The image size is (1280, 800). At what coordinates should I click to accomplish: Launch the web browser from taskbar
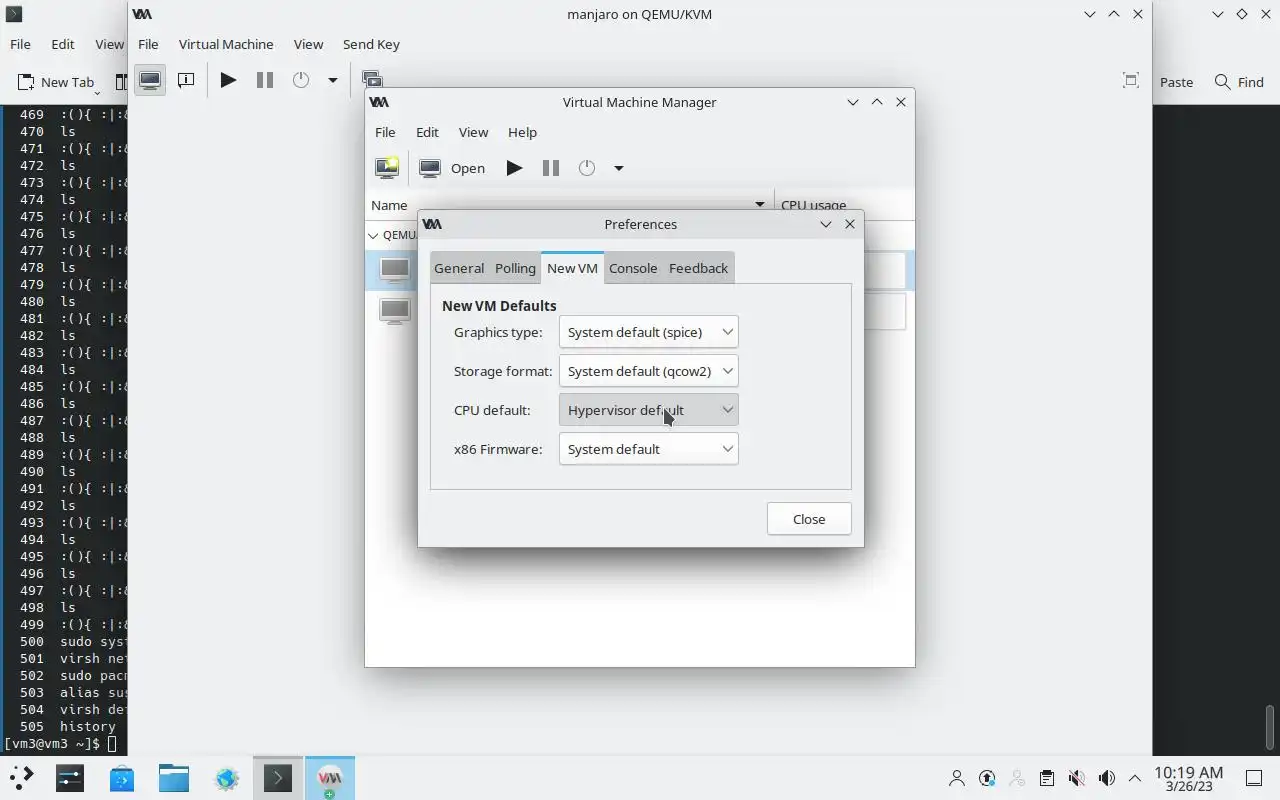[227, 778]
